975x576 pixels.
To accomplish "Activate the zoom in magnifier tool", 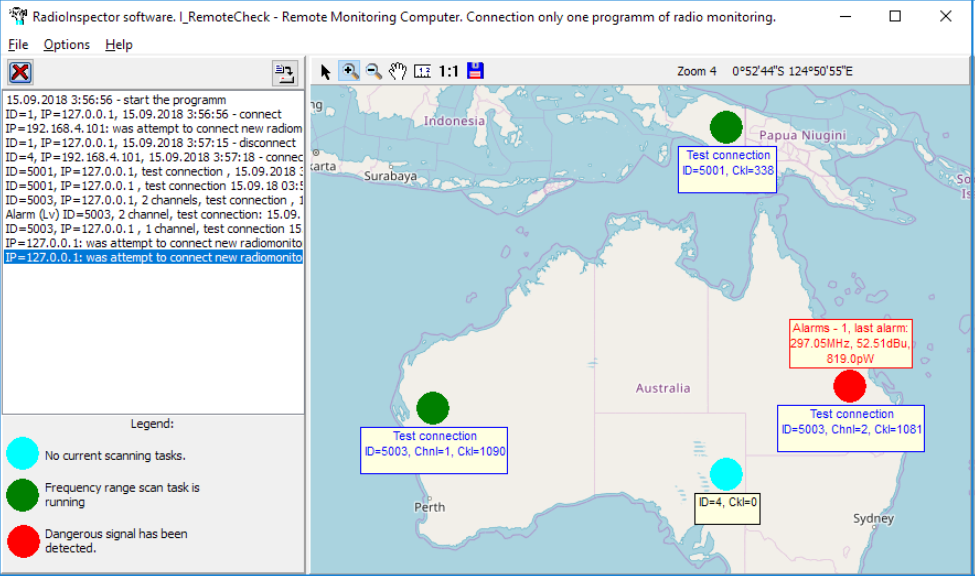I will click(x=349, y=72).
